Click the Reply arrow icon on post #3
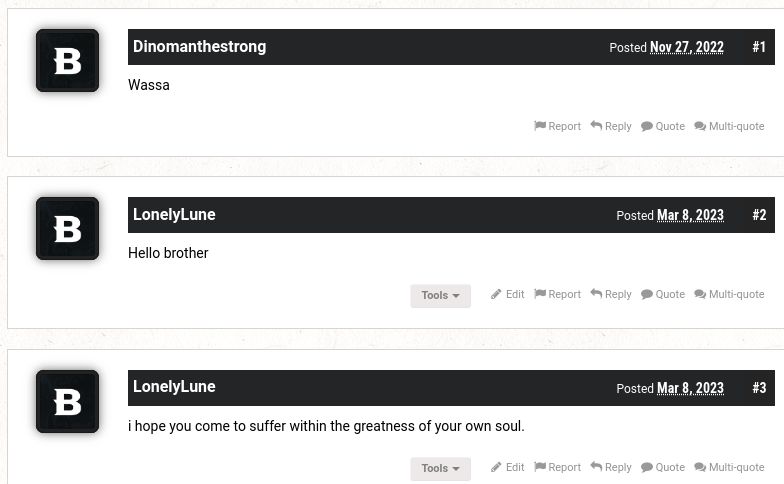Image resolution: width=784 pixels, height=484 pixels. tap(596, 467)
